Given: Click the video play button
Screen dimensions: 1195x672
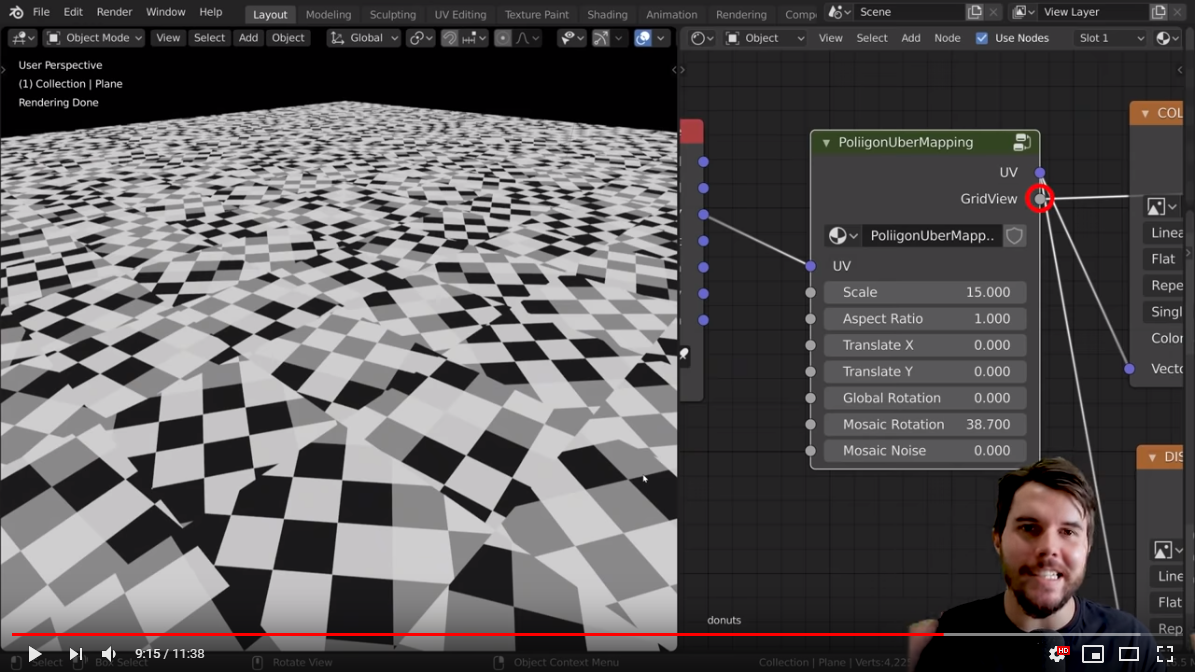Looking at the screenshot, I should (x=34, y=654).
